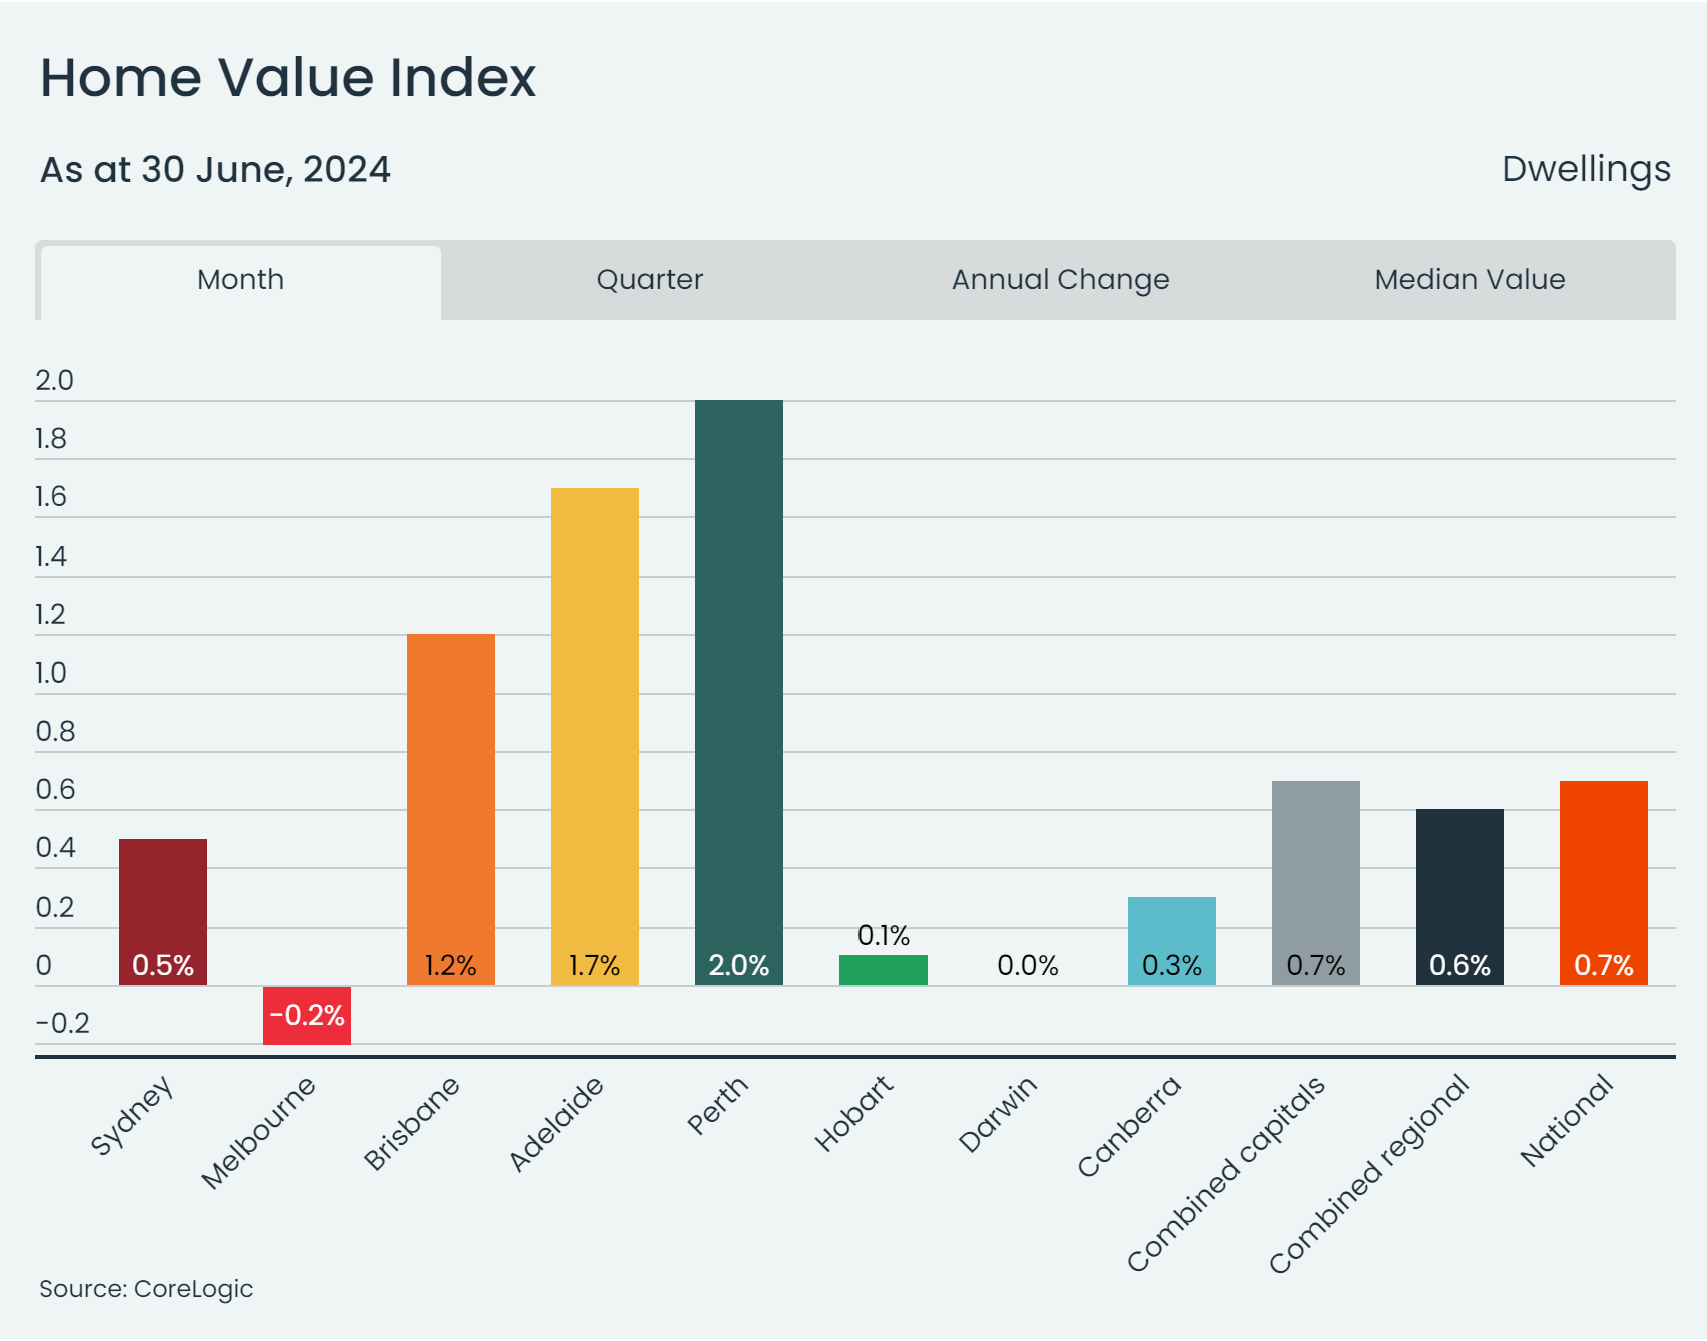This screenshot has width=1707, height=1341.
Task: Select the small Hobart bar
Action: click(x=884, y=970)
